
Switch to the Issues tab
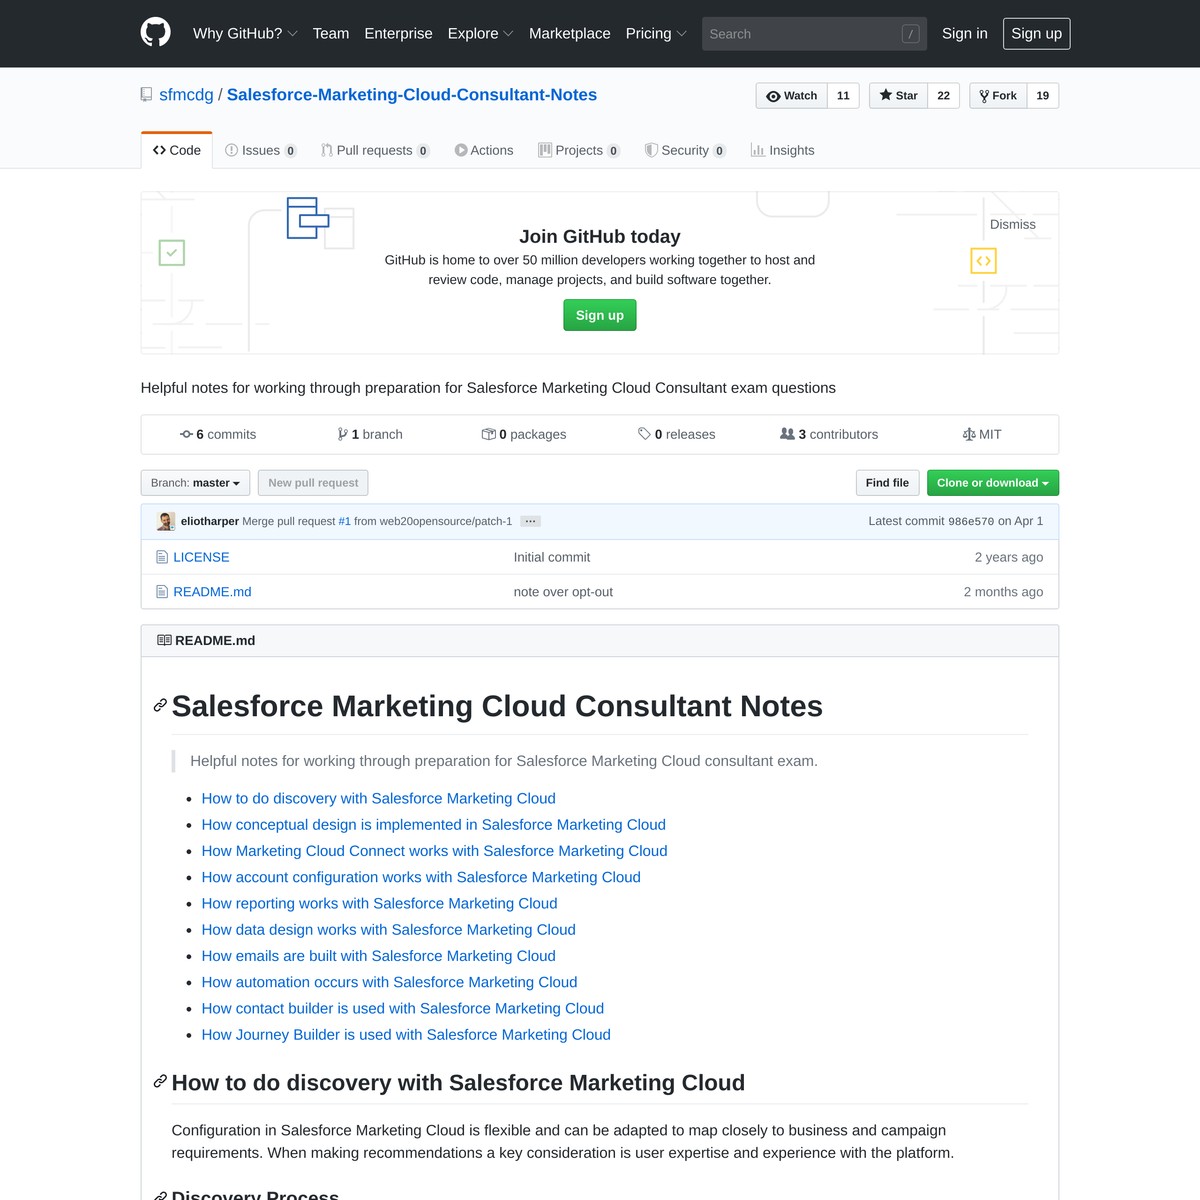pos(260,150)
